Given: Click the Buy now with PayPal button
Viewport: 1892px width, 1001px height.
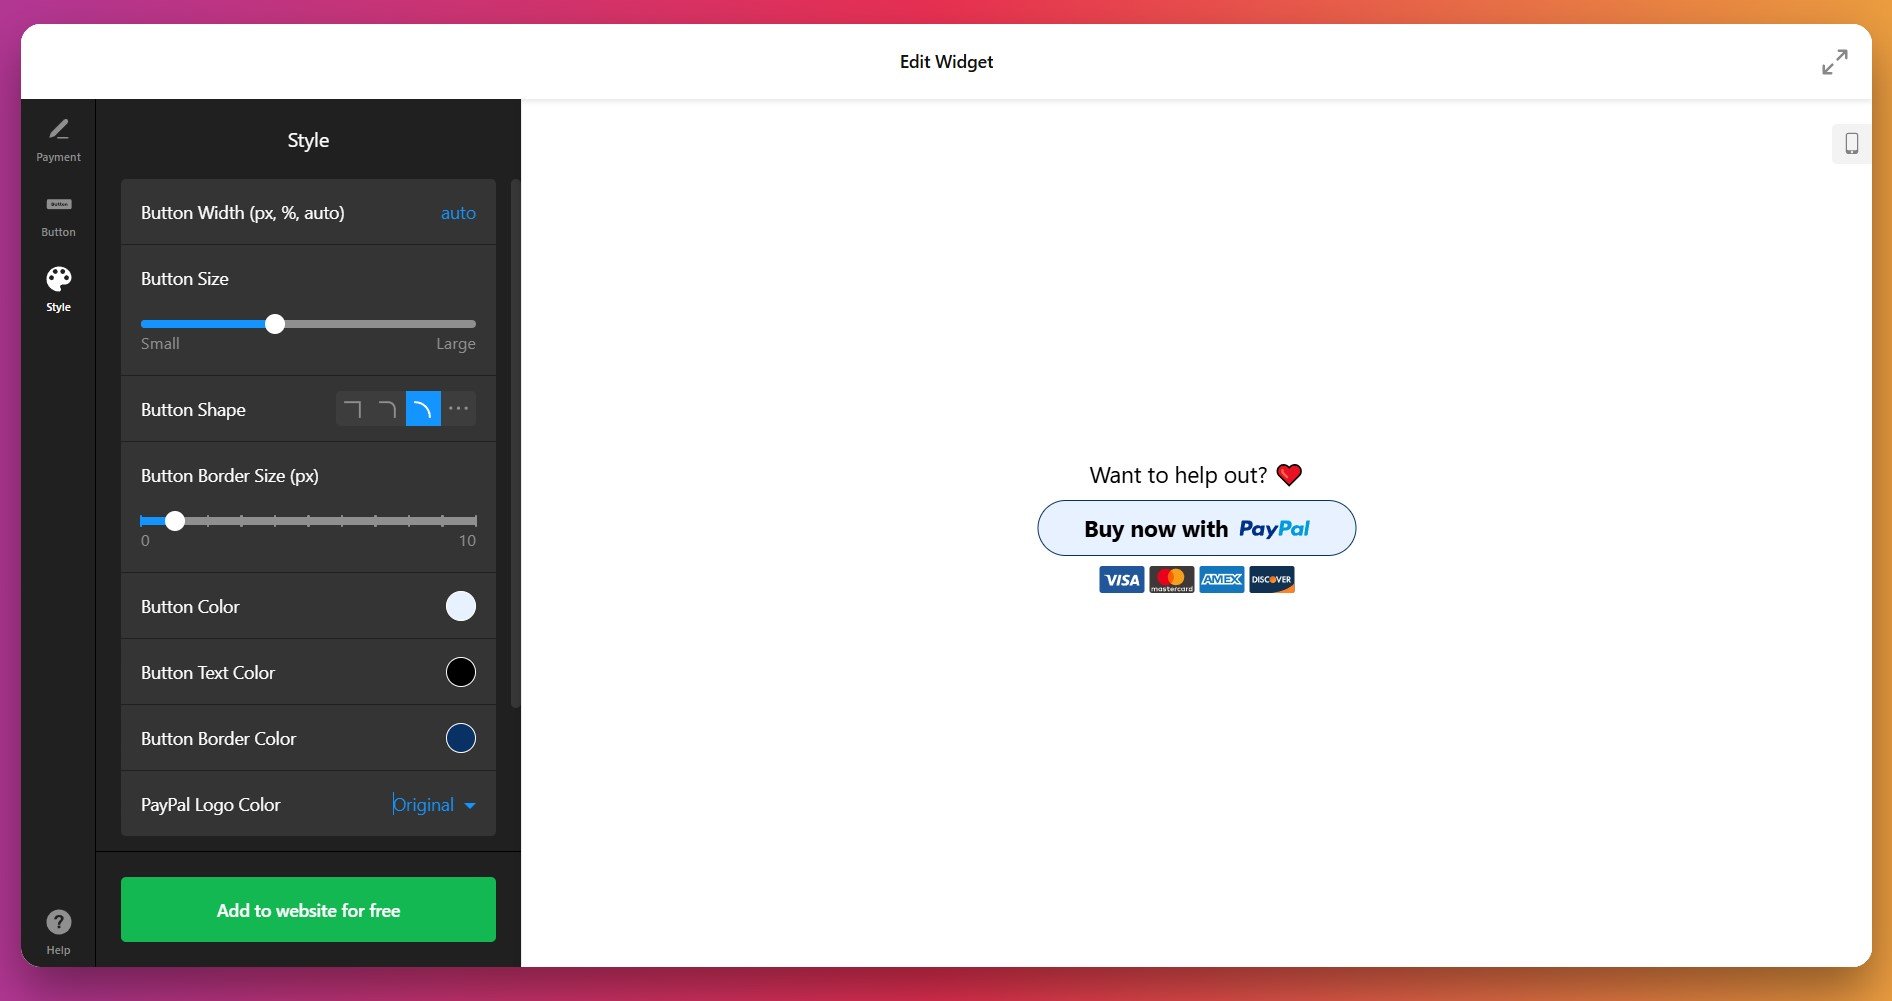Looking at the screenshot, I should tap(1196, 528).
